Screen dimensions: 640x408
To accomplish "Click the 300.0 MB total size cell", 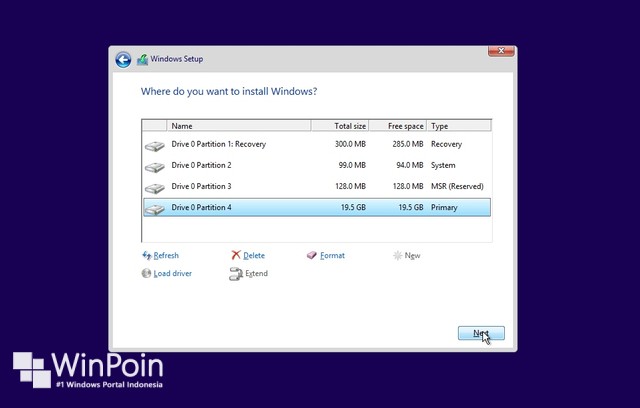I will point(350,144).
